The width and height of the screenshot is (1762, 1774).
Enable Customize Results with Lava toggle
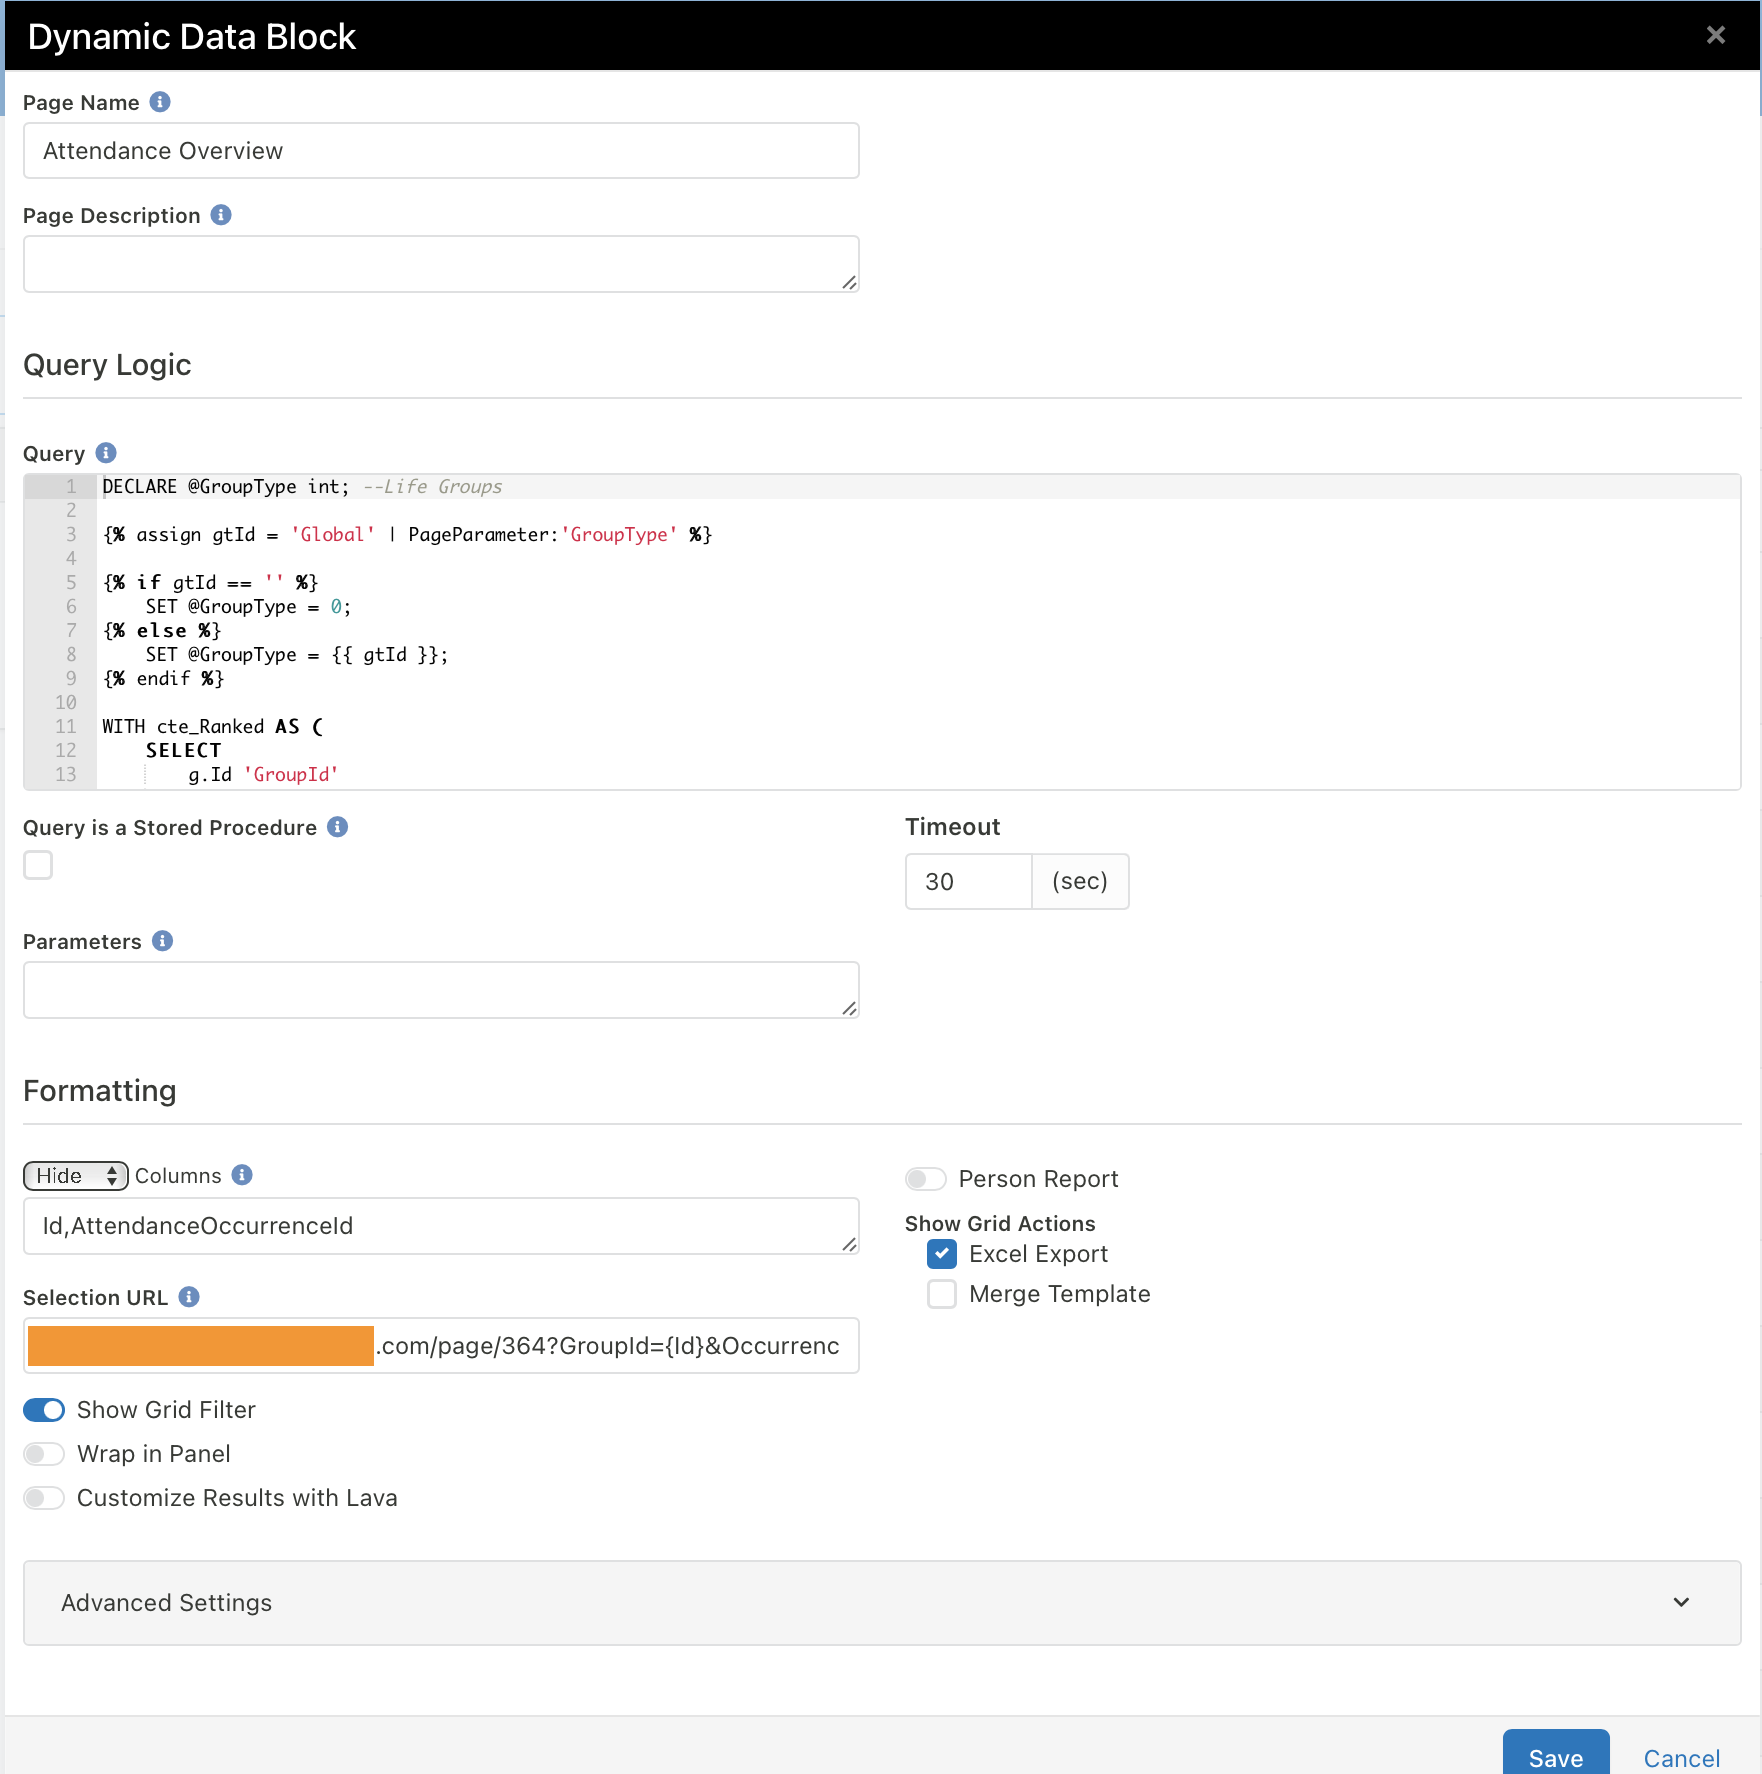[44, 1498]
